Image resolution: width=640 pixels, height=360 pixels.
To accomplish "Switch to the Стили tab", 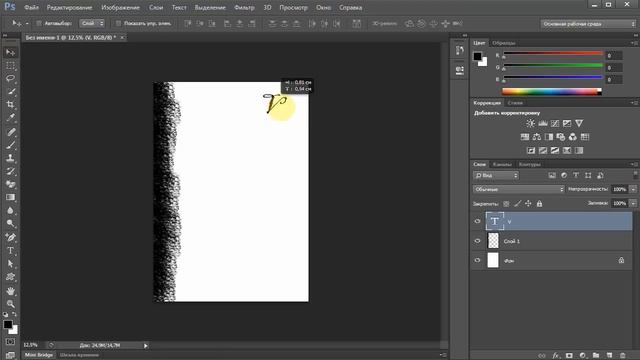I will (515, 103).
